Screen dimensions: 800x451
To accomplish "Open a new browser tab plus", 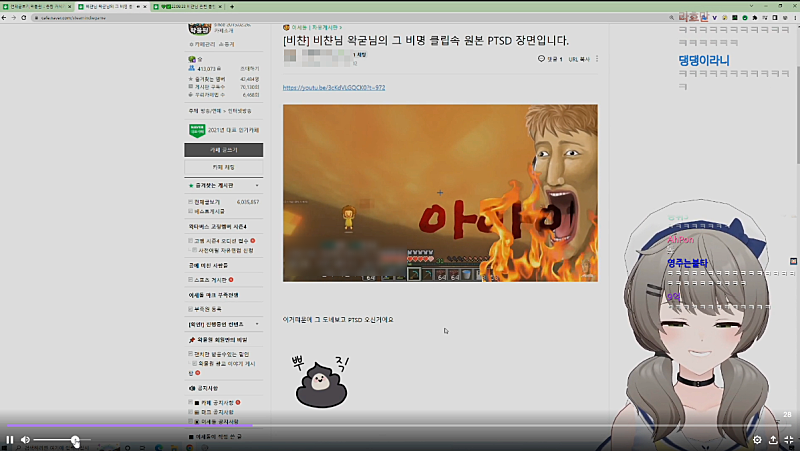I will pyautogui.click(x=232, y=7).
